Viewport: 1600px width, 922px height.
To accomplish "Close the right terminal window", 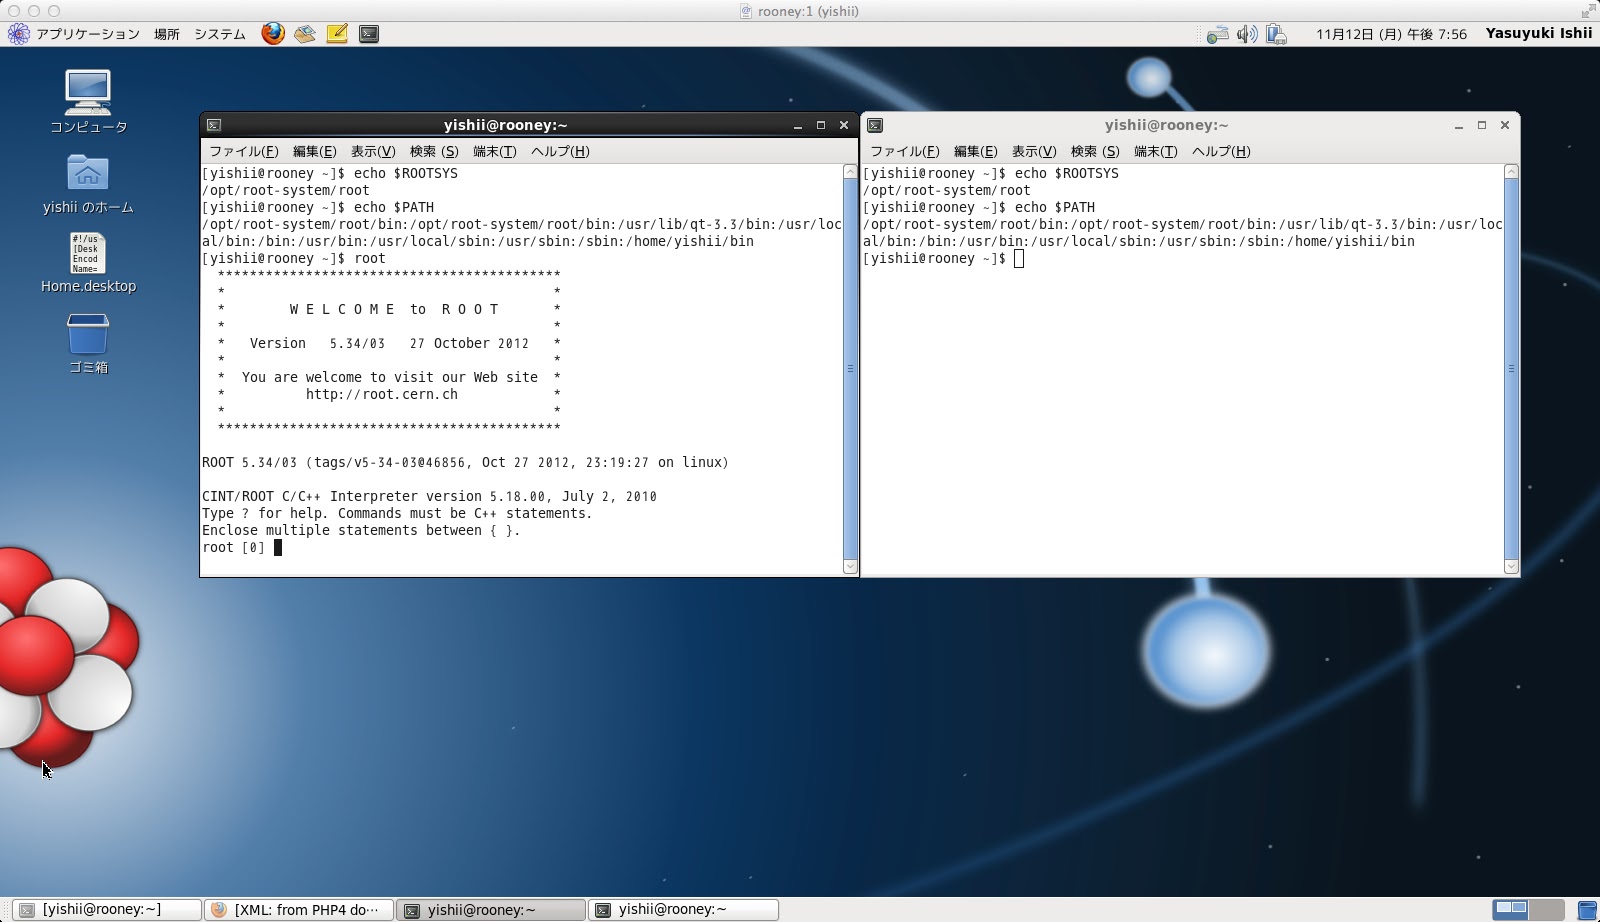I will [1505, 125].
